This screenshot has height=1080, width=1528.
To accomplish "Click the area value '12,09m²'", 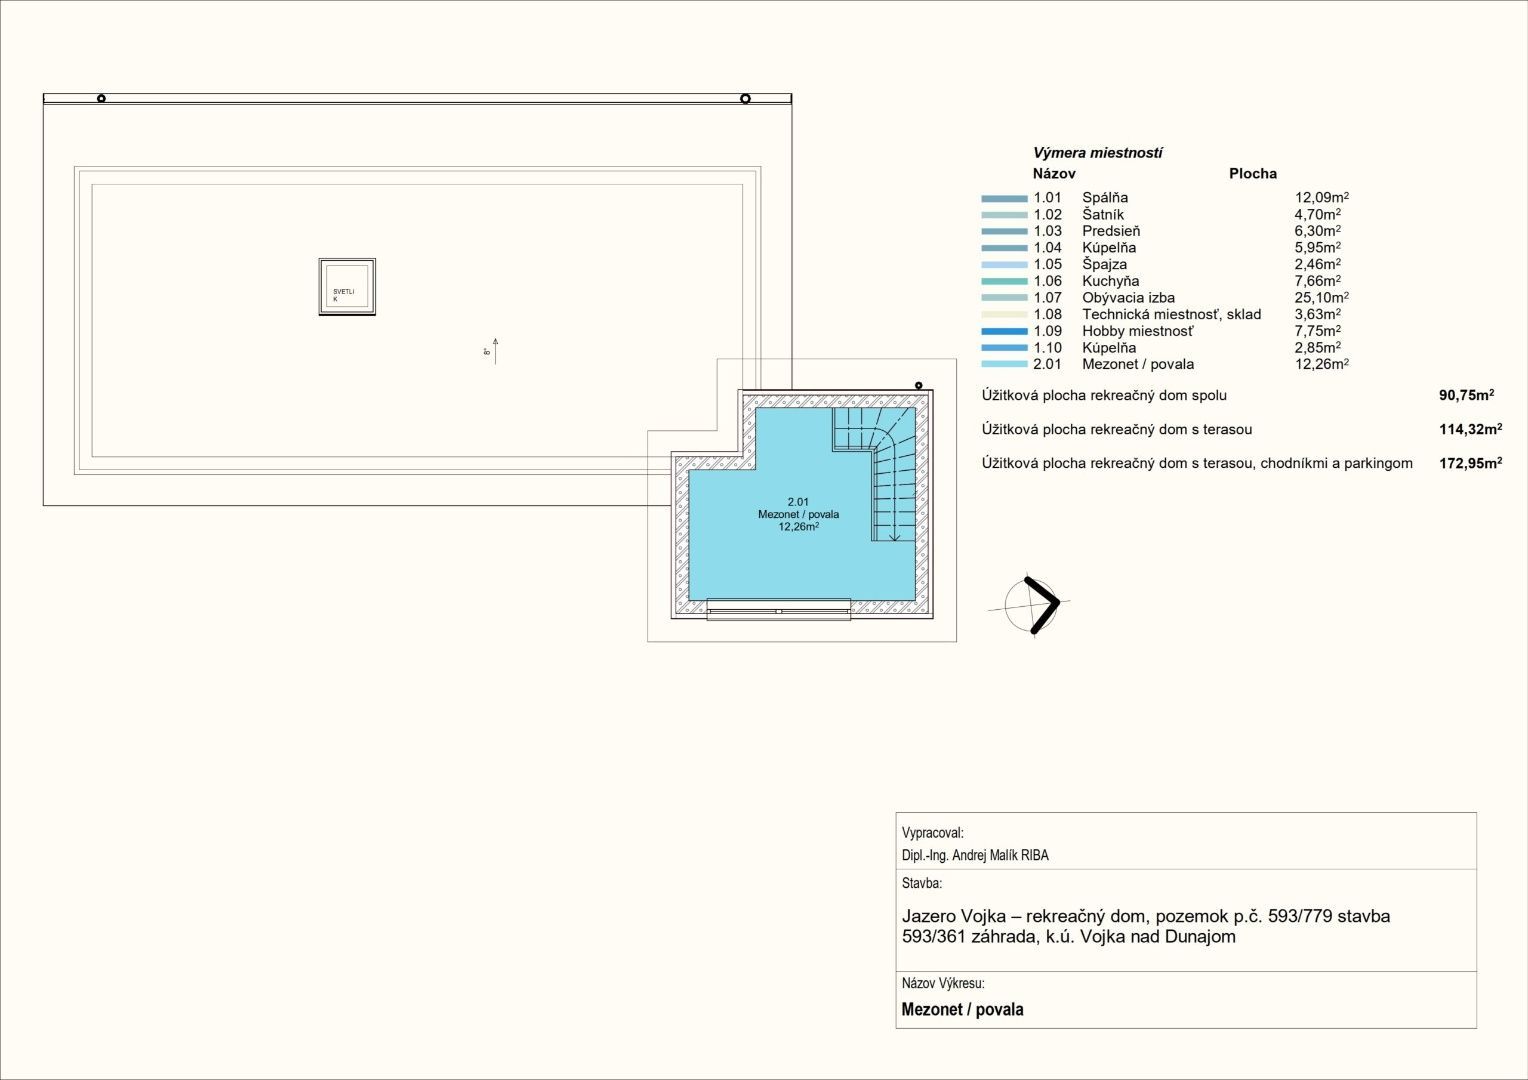I will coord(1322,198).
